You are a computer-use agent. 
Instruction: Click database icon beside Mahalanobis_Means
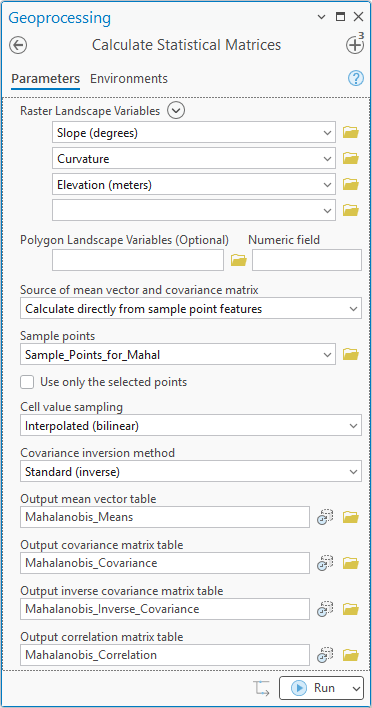pos(325,517)
